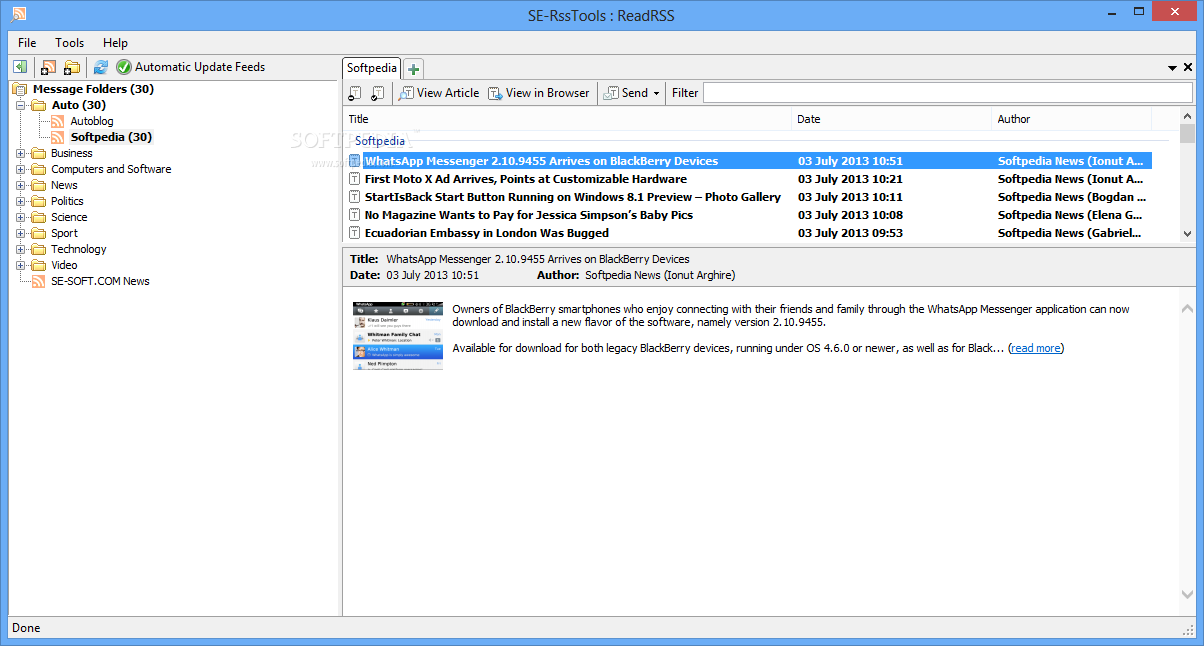Click the Message Folders root icon
Image resolution: width=1204 pixels, height=646 pixels.
coord(20,89)
